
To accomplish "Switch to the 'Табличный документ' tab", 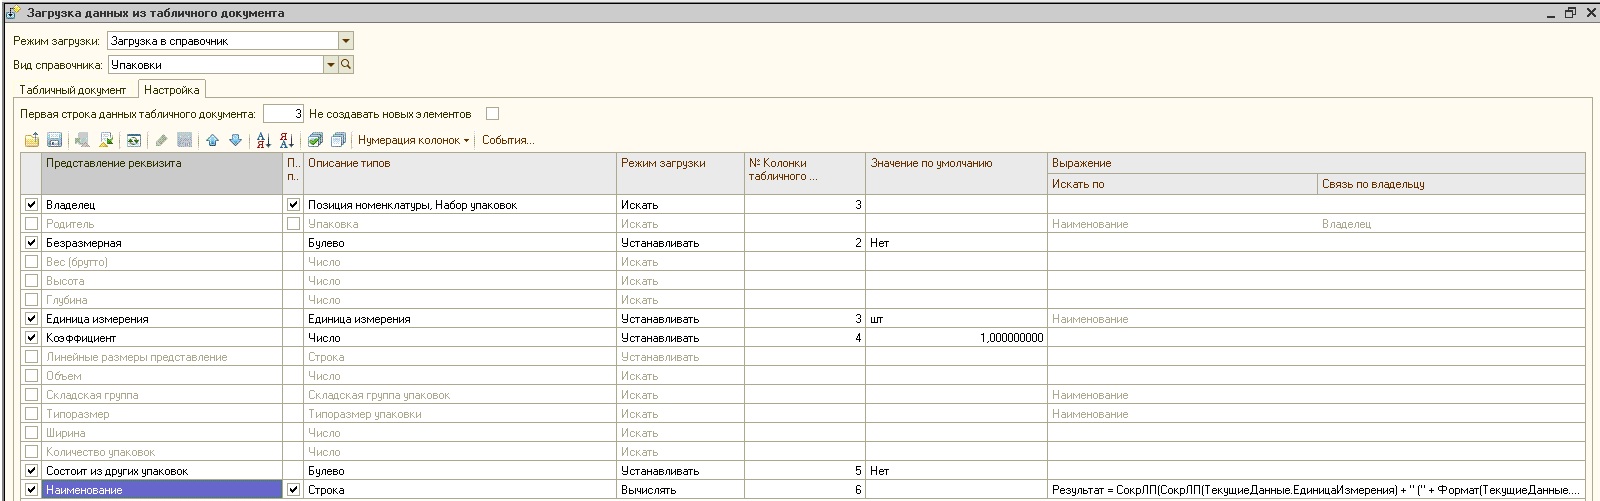I will tap(73, 90).
